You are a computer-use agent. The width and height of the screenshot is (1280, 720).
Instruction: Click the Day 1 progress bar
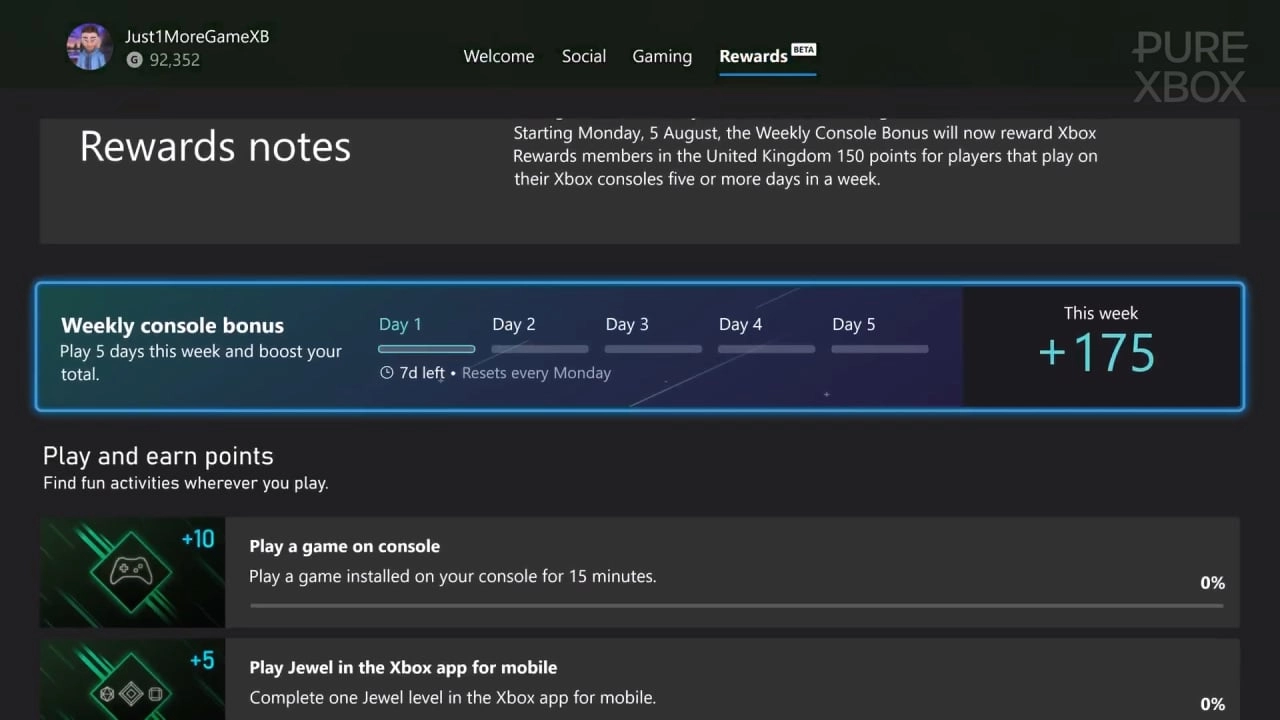click(x=426, y=349)
